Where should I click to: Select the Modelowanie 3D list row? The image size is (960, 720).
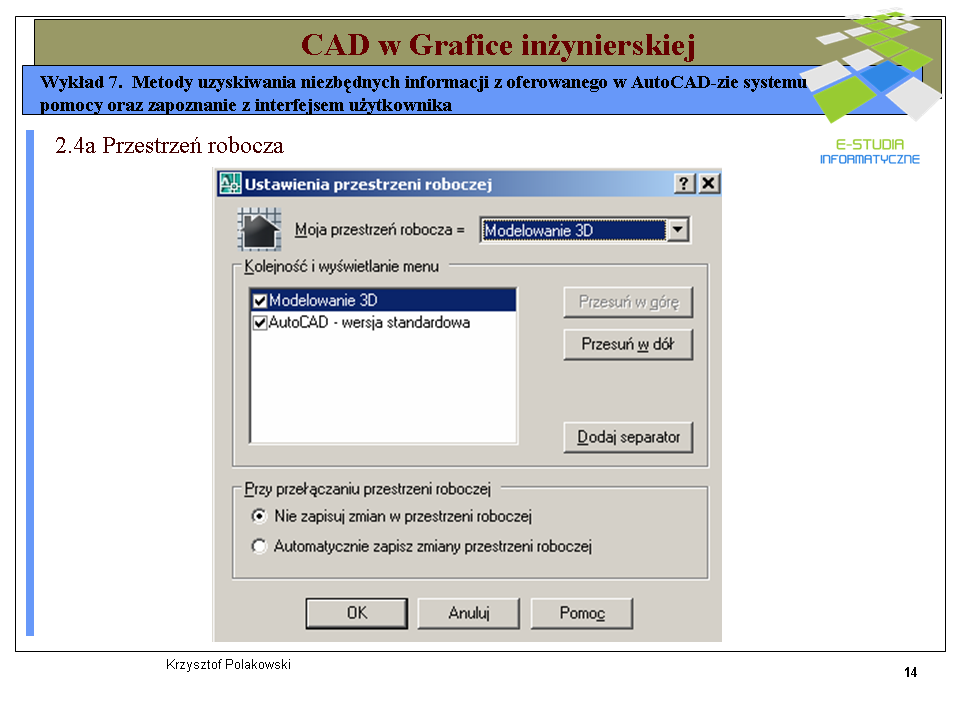coord(383,301)
